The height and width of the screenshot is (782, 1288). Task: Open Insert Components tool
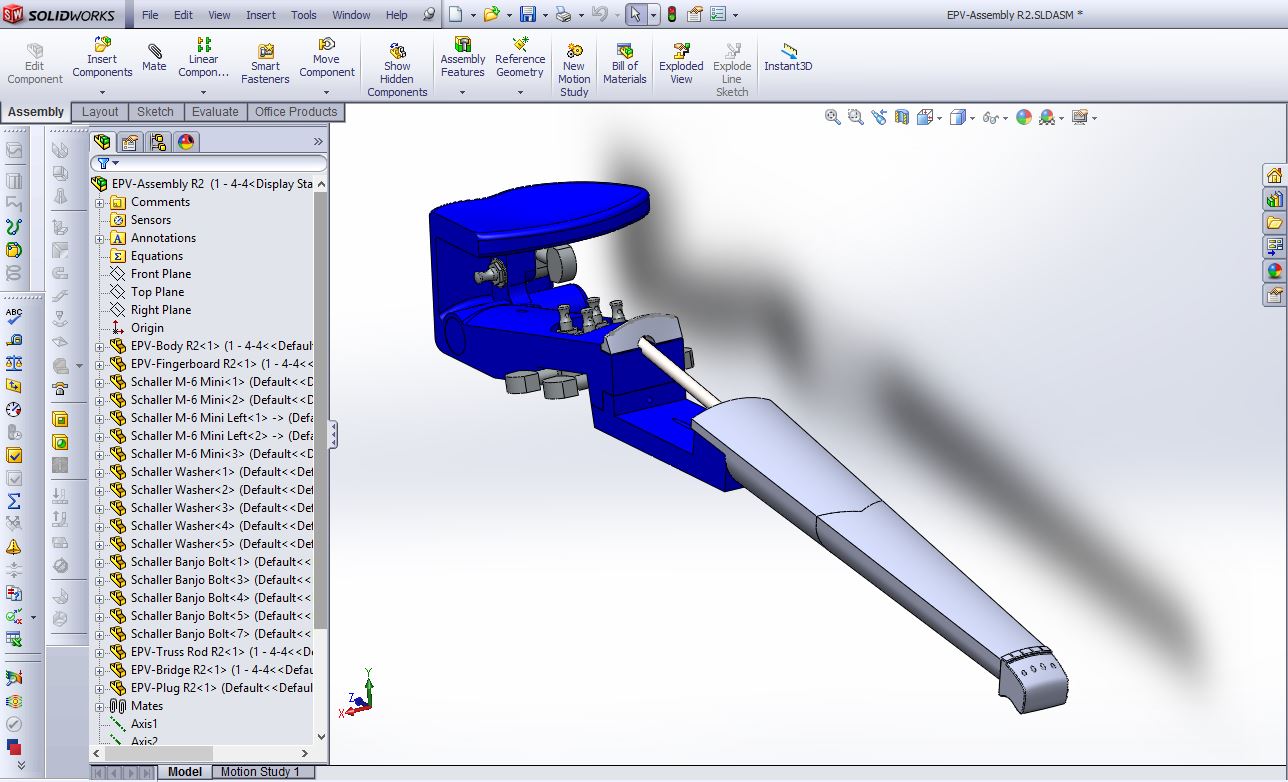click(102, 57)
